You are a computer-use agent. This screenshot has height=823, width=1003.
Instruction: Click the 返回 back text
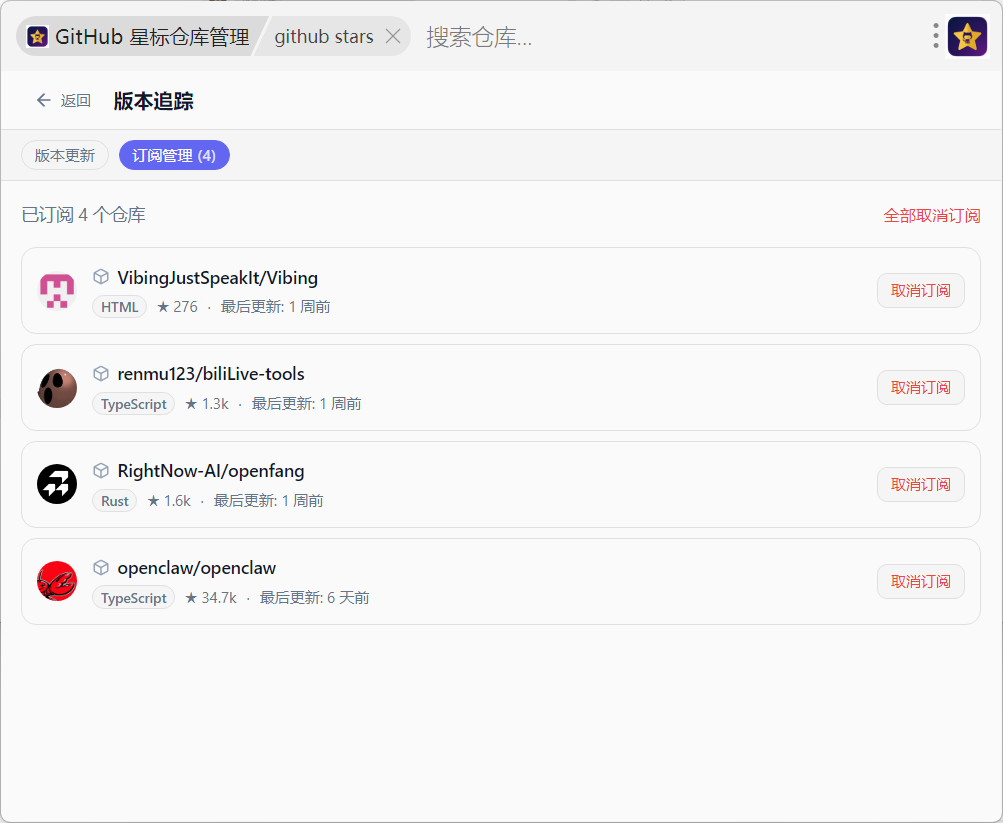[75, 101]
